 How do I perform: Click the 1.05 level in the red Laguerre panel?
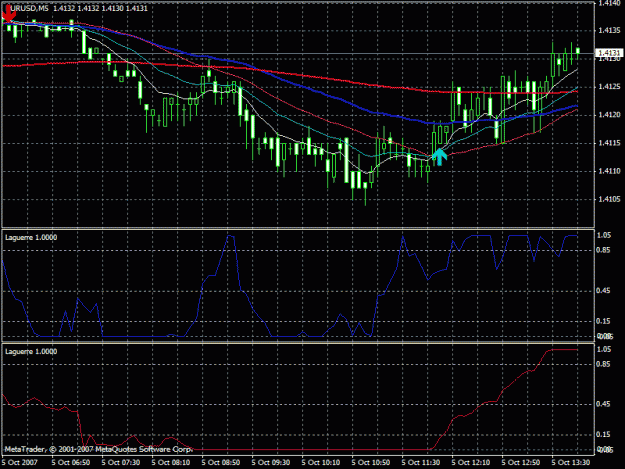click(x=604, y=349)
